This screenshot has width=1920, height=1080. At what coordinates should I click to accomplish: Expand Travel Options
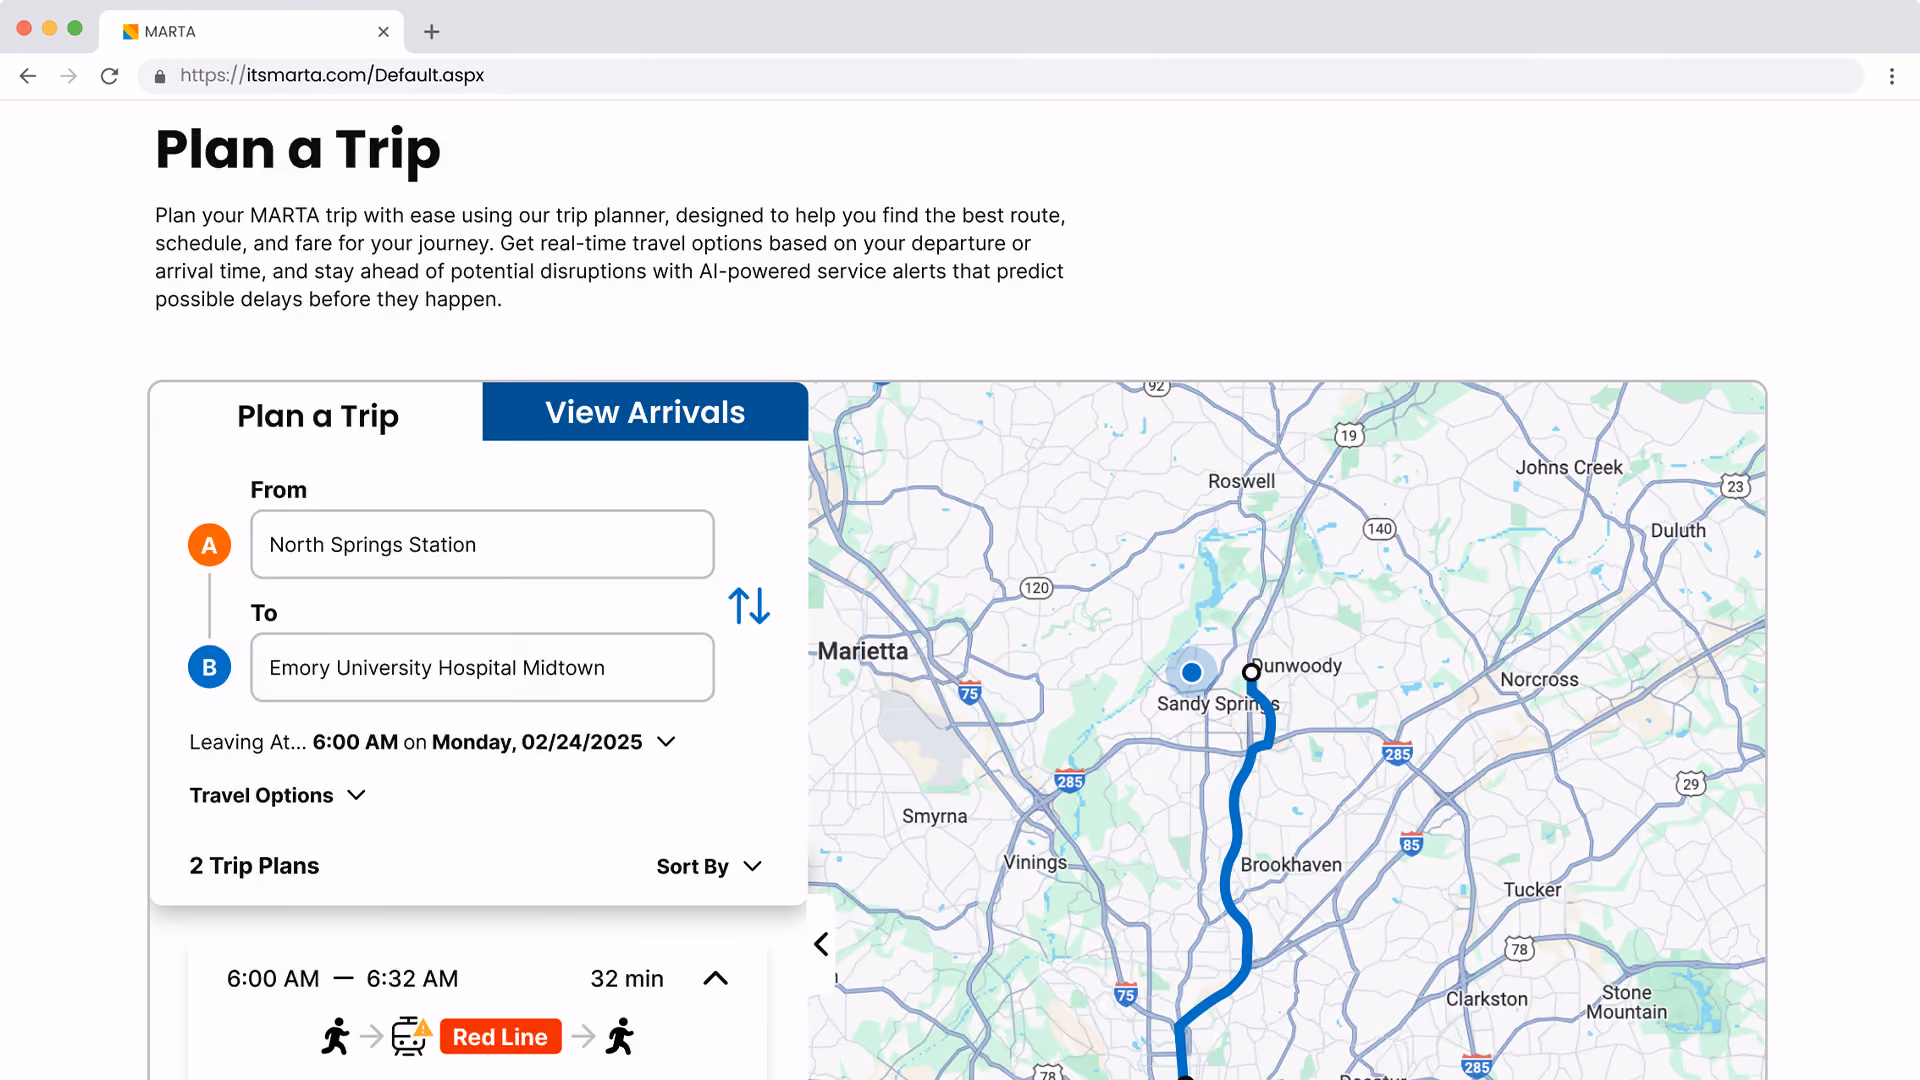point(277,795)
